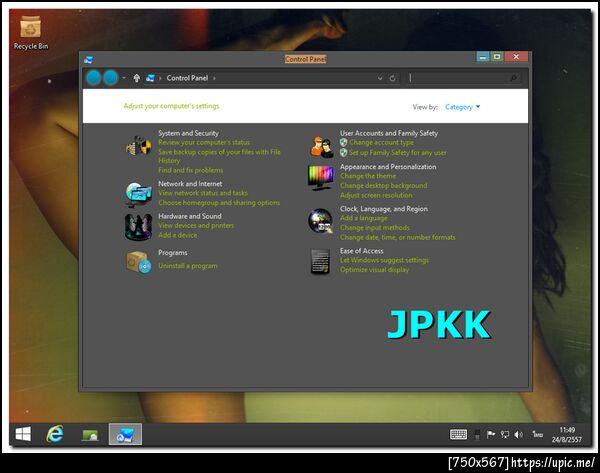Expand the chevron before Control Panel breadcrumb

tap(160, 78)
